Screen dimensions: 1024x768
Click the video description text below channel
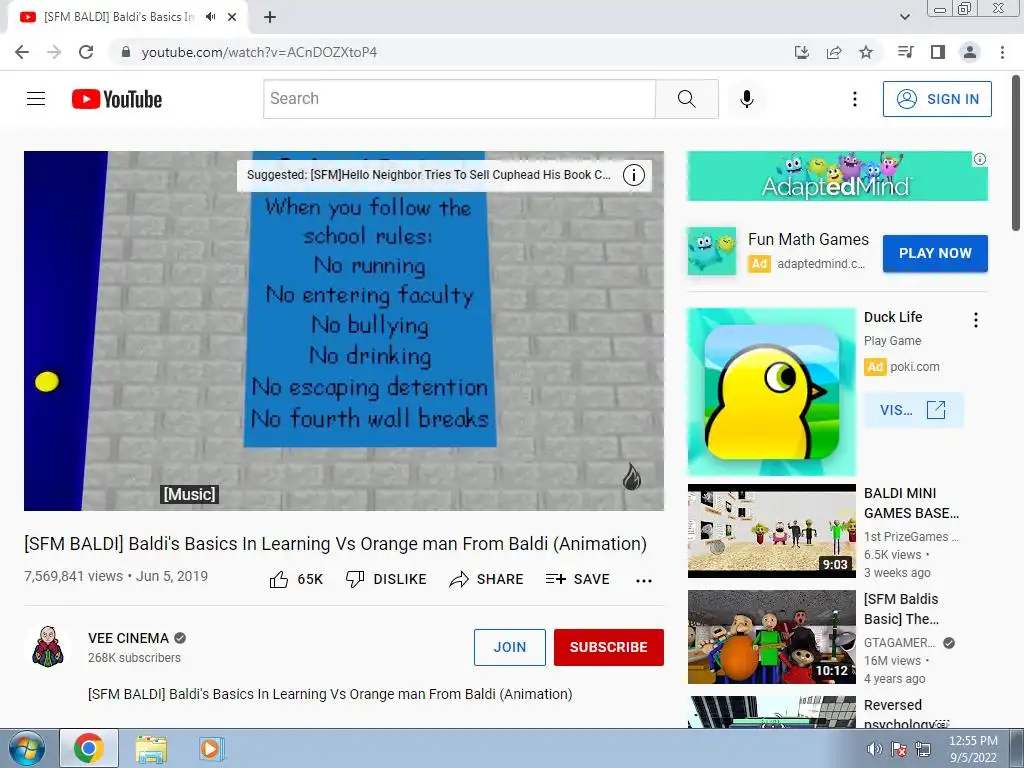(x=330, y=694)
